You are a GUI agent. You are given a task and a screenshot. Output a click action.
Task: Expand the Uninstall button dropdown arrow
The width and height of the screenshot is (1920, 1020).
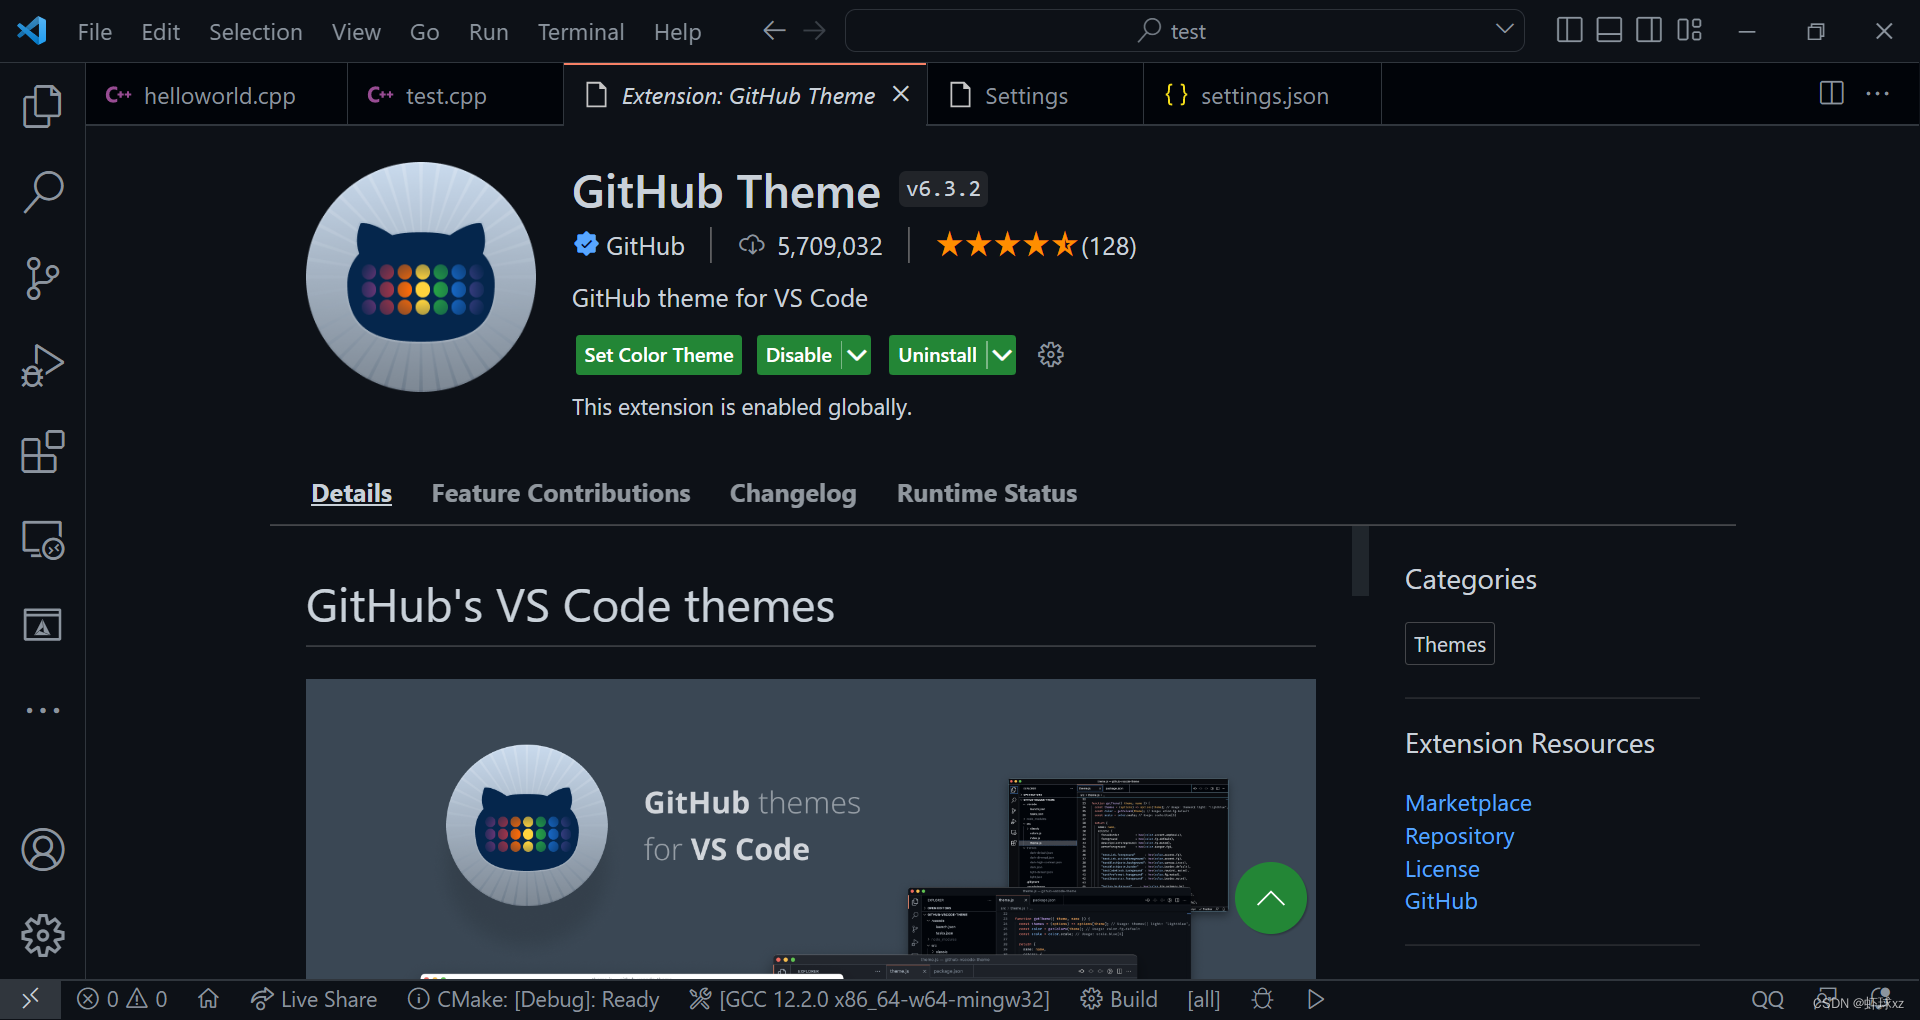(1002, 355)
